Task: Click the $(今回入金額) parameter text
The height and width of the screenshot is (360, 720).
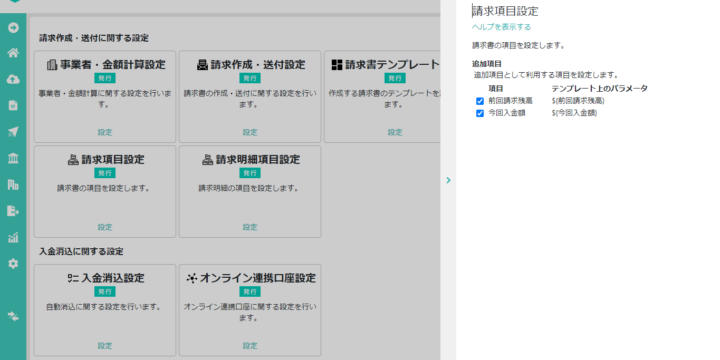Action: pyautogui.click(x=574, y=113)
